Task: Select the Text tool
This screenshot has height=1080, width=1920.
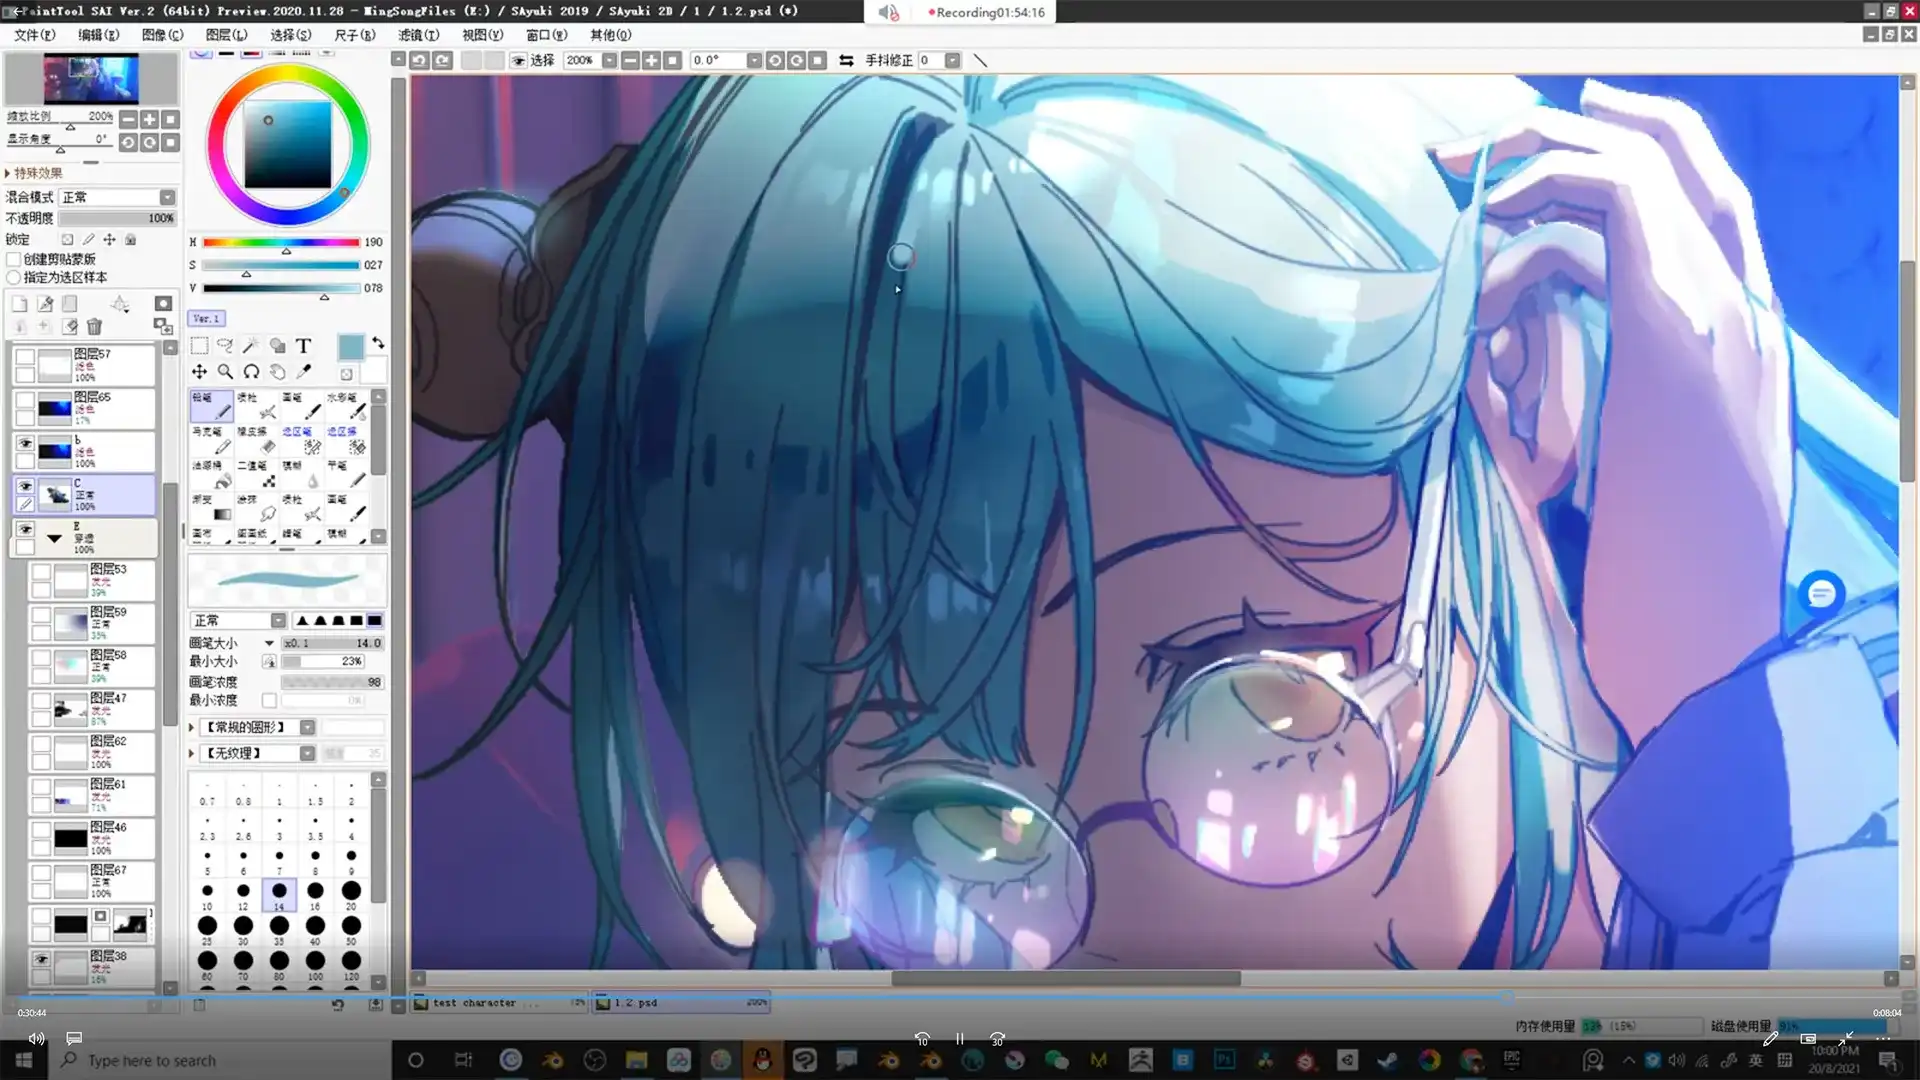Action: click(303, 346)
